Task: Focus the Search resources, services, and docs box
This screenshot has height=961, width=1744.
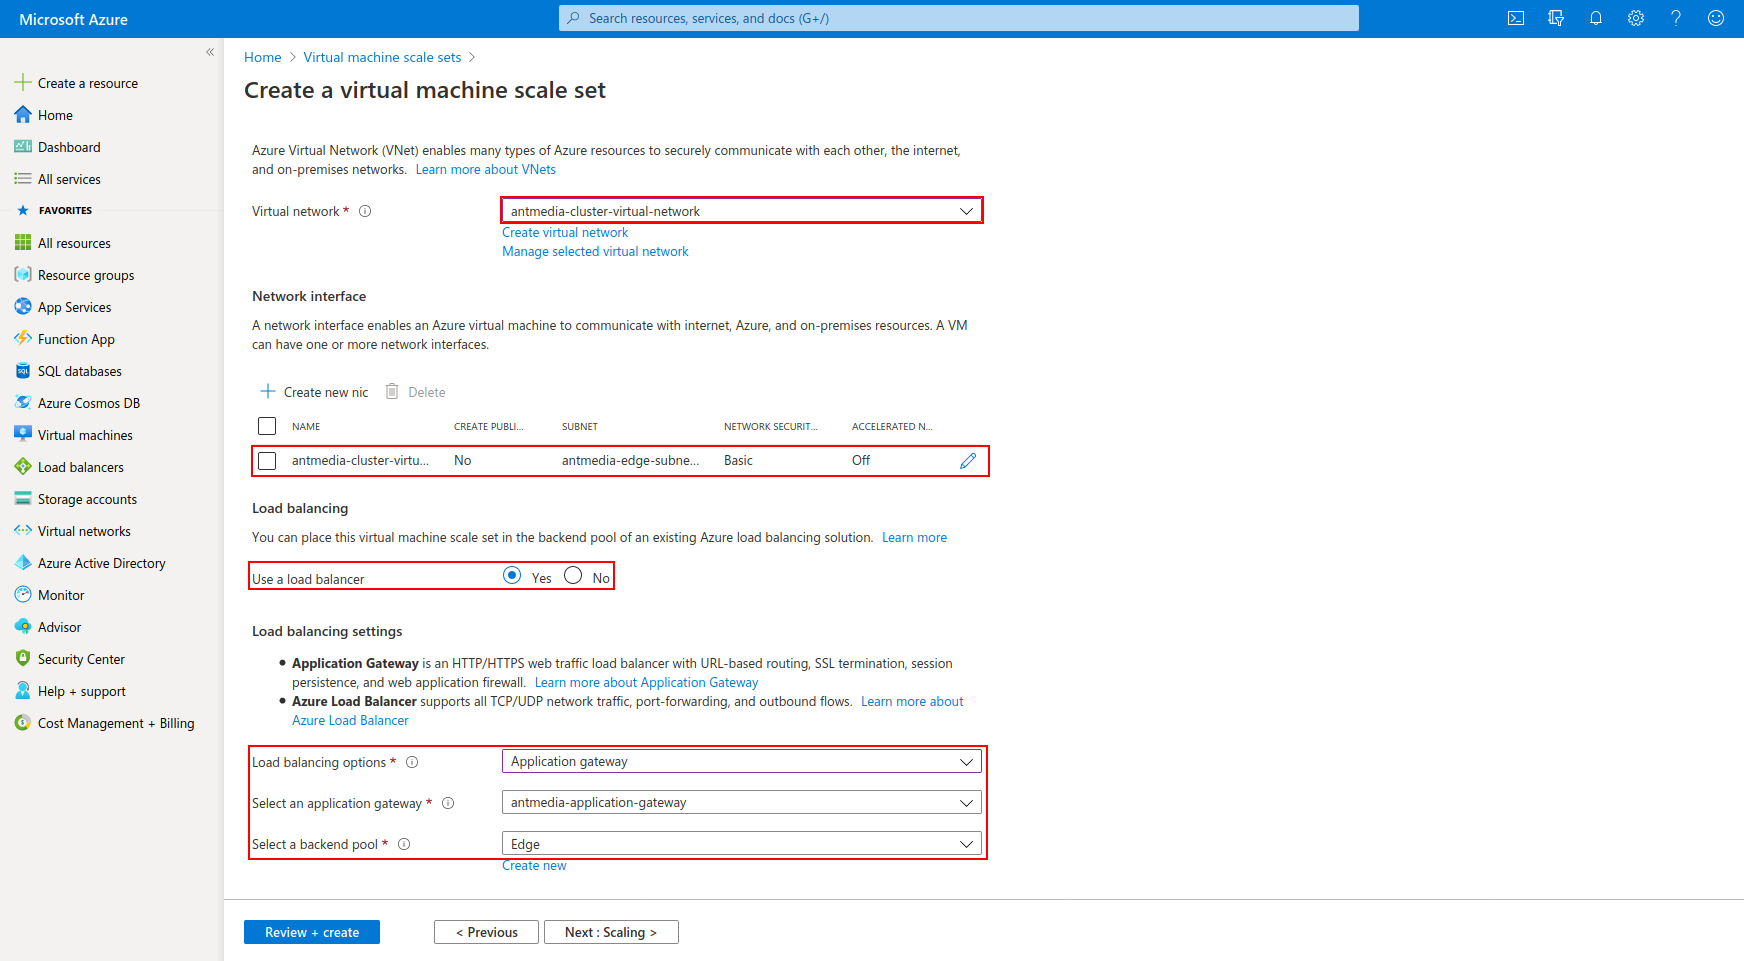Action: tap(959, 18)
